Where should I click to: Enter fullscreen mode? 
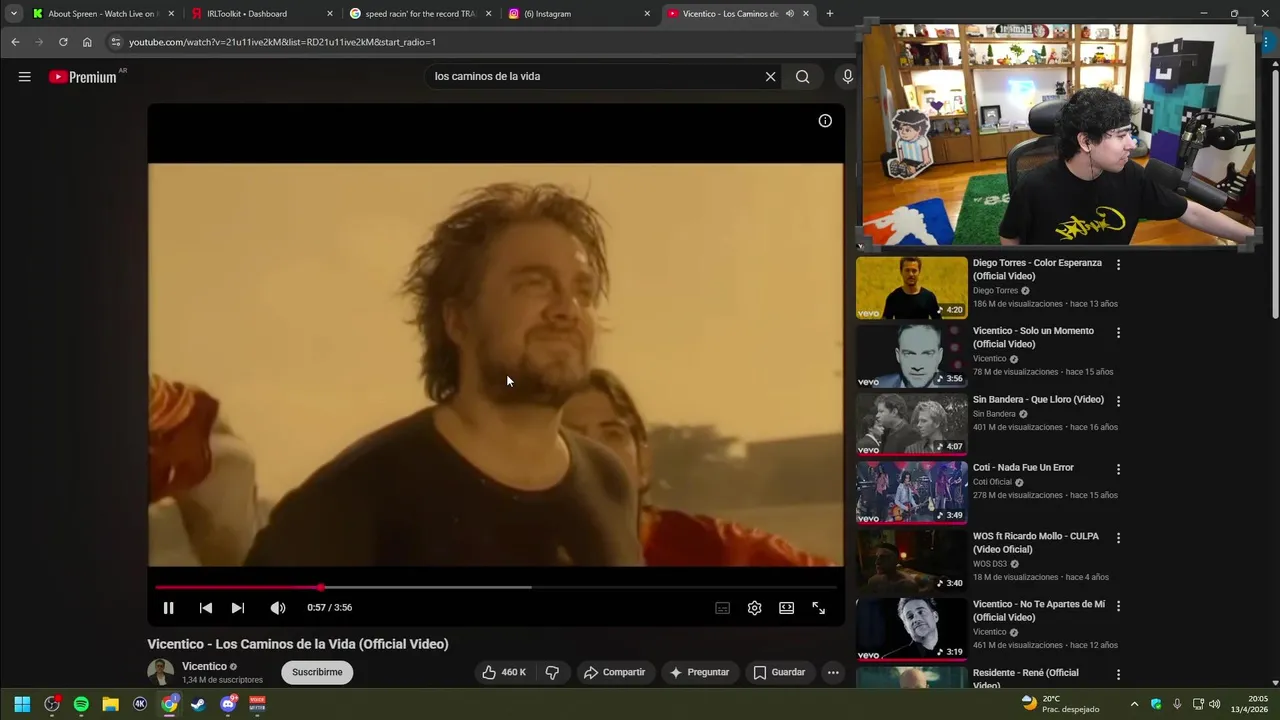[x=818, y=608]
